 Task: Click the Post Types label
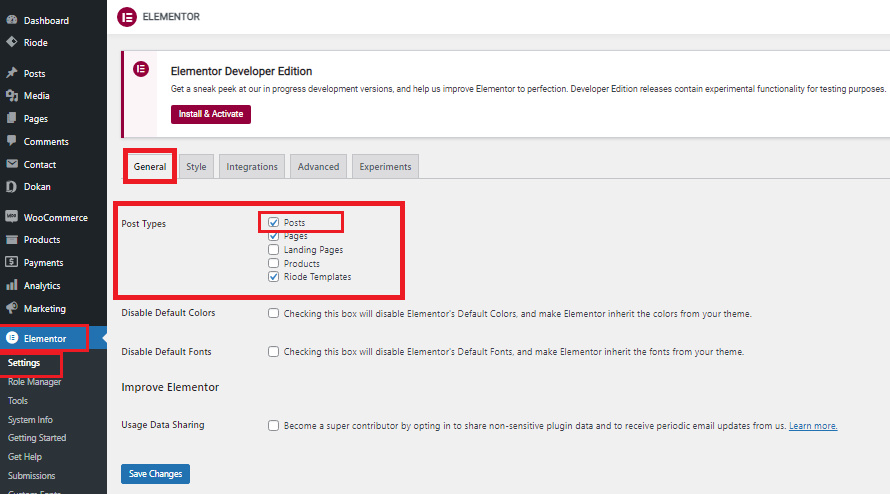pos(144,224)
